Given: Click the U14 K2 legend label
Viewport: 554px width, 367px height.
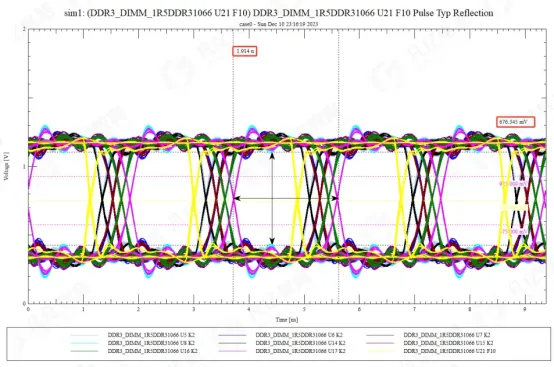Looking at the screenshot, I should click(300, 343).
